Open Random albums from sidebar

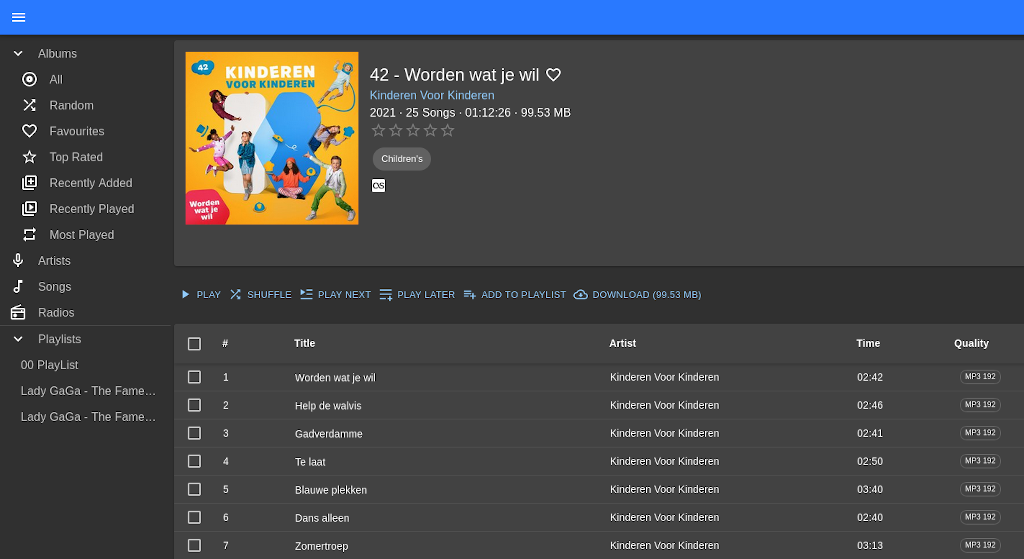(71, 105)
